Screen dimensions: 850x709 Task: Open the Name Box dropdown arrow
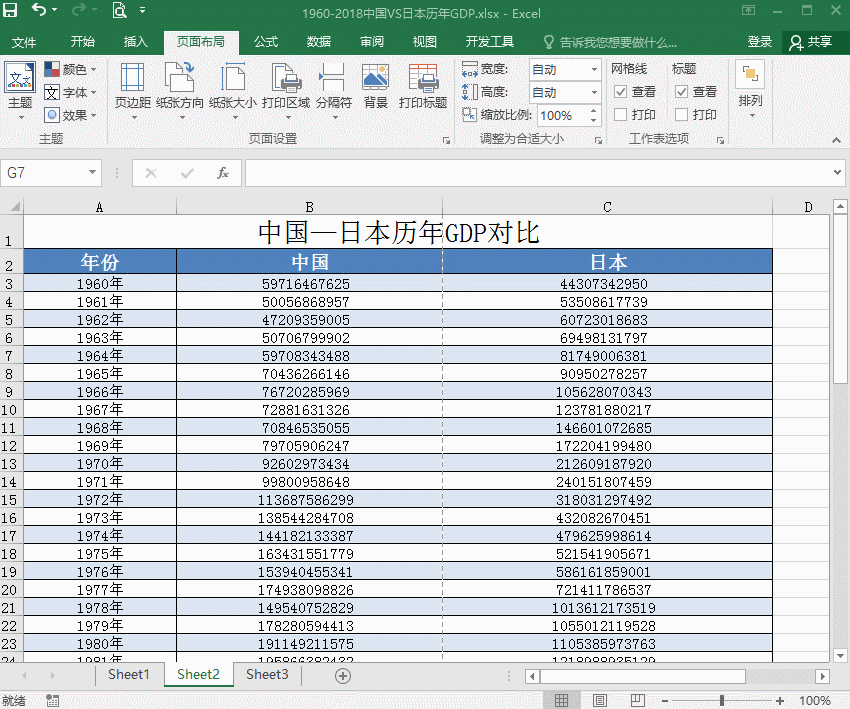tap(92, 172)
